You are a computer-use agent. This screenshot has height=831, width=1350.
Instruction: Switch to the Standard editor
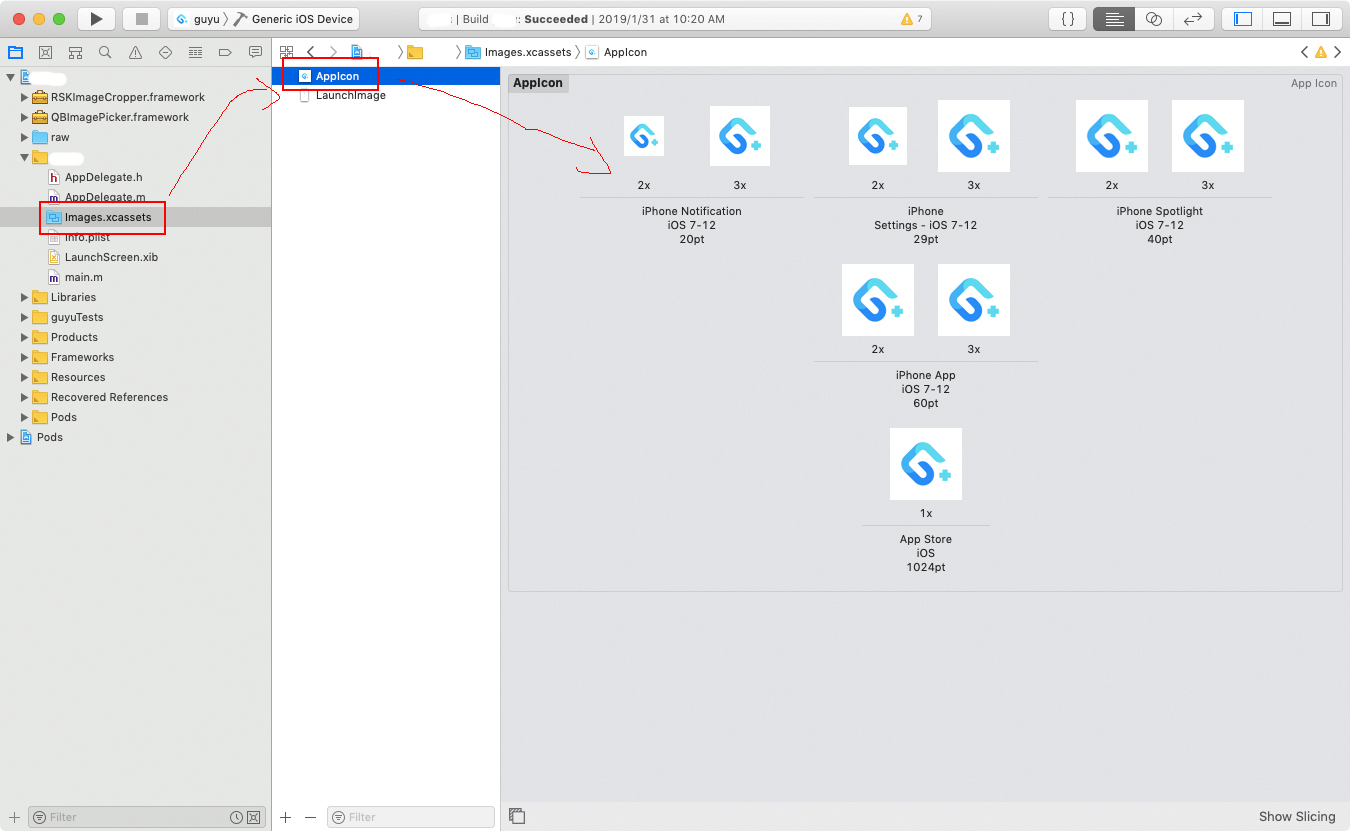coord(1114,19)
